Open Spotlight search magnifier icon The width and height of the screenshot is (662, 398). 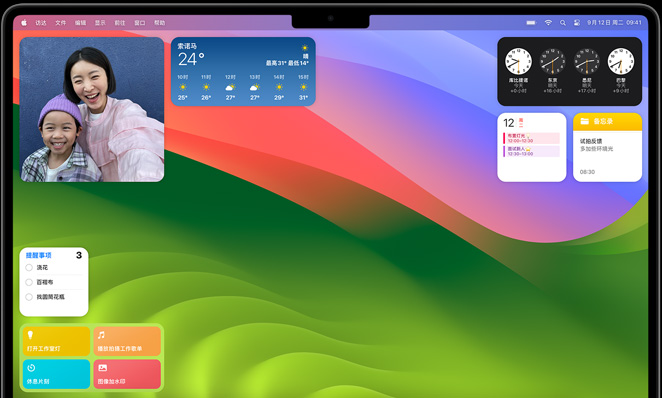tap(563, 23)
